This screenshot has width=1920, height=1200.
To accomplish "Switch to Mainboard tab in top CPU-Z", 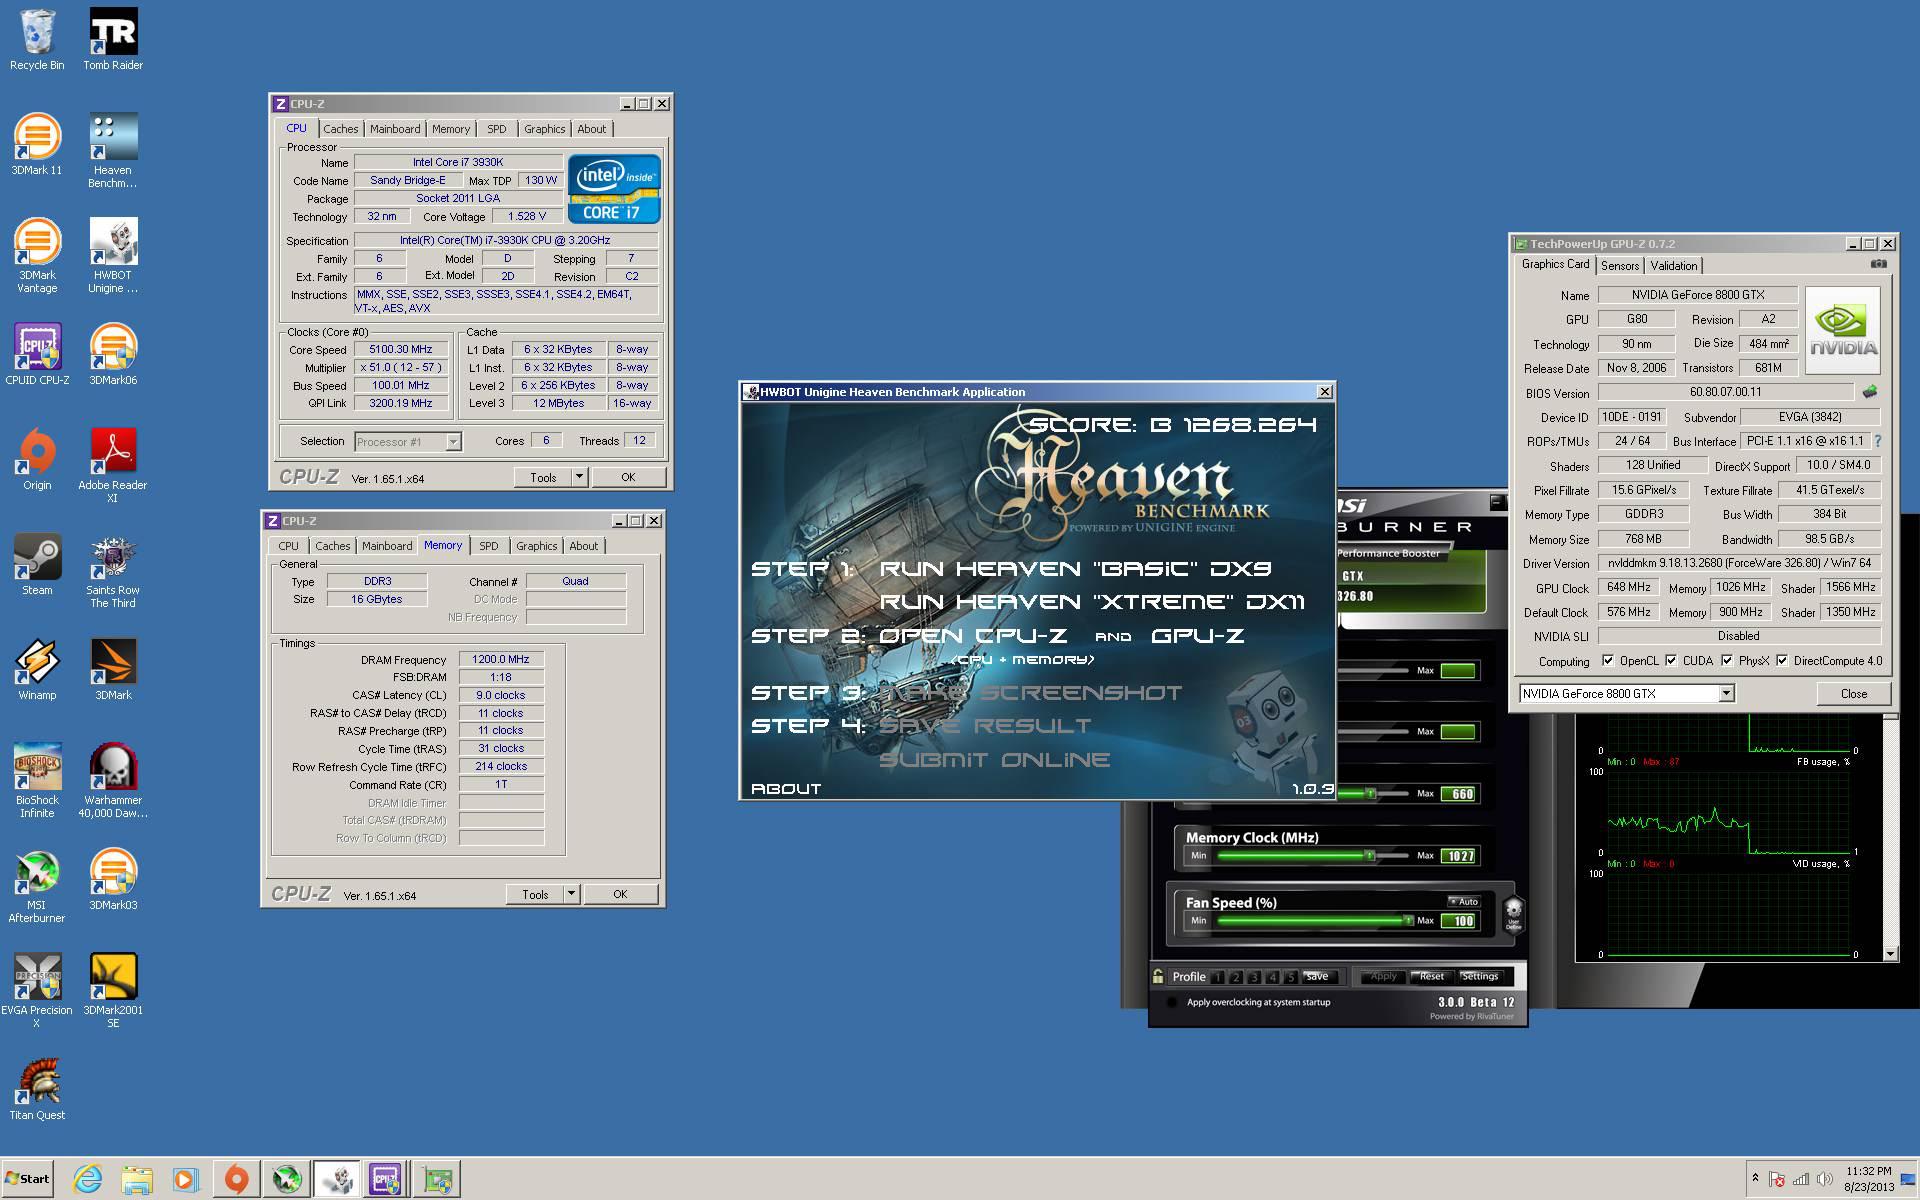I will [395, 129].
